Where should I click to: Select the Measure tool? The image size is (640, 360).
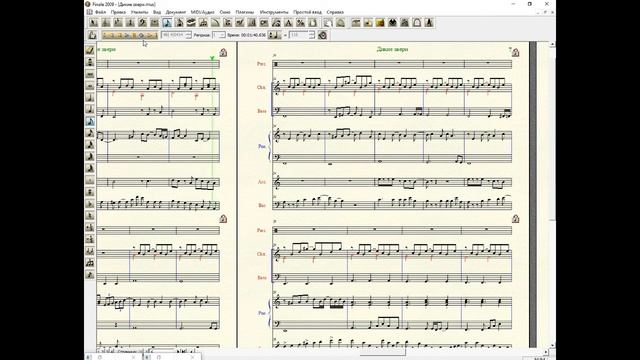[x=155, y=23]
